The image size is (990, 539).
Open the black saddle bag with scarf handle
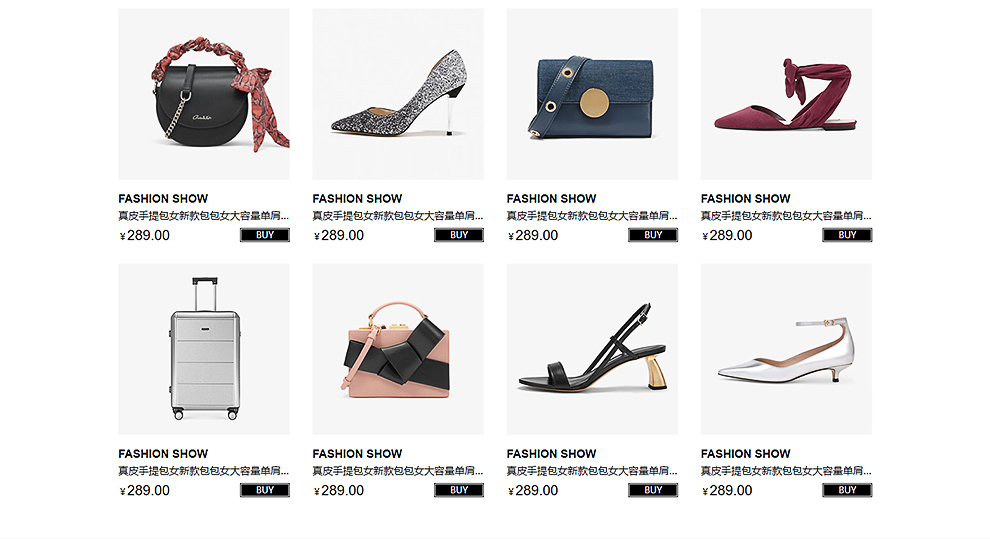203,94
